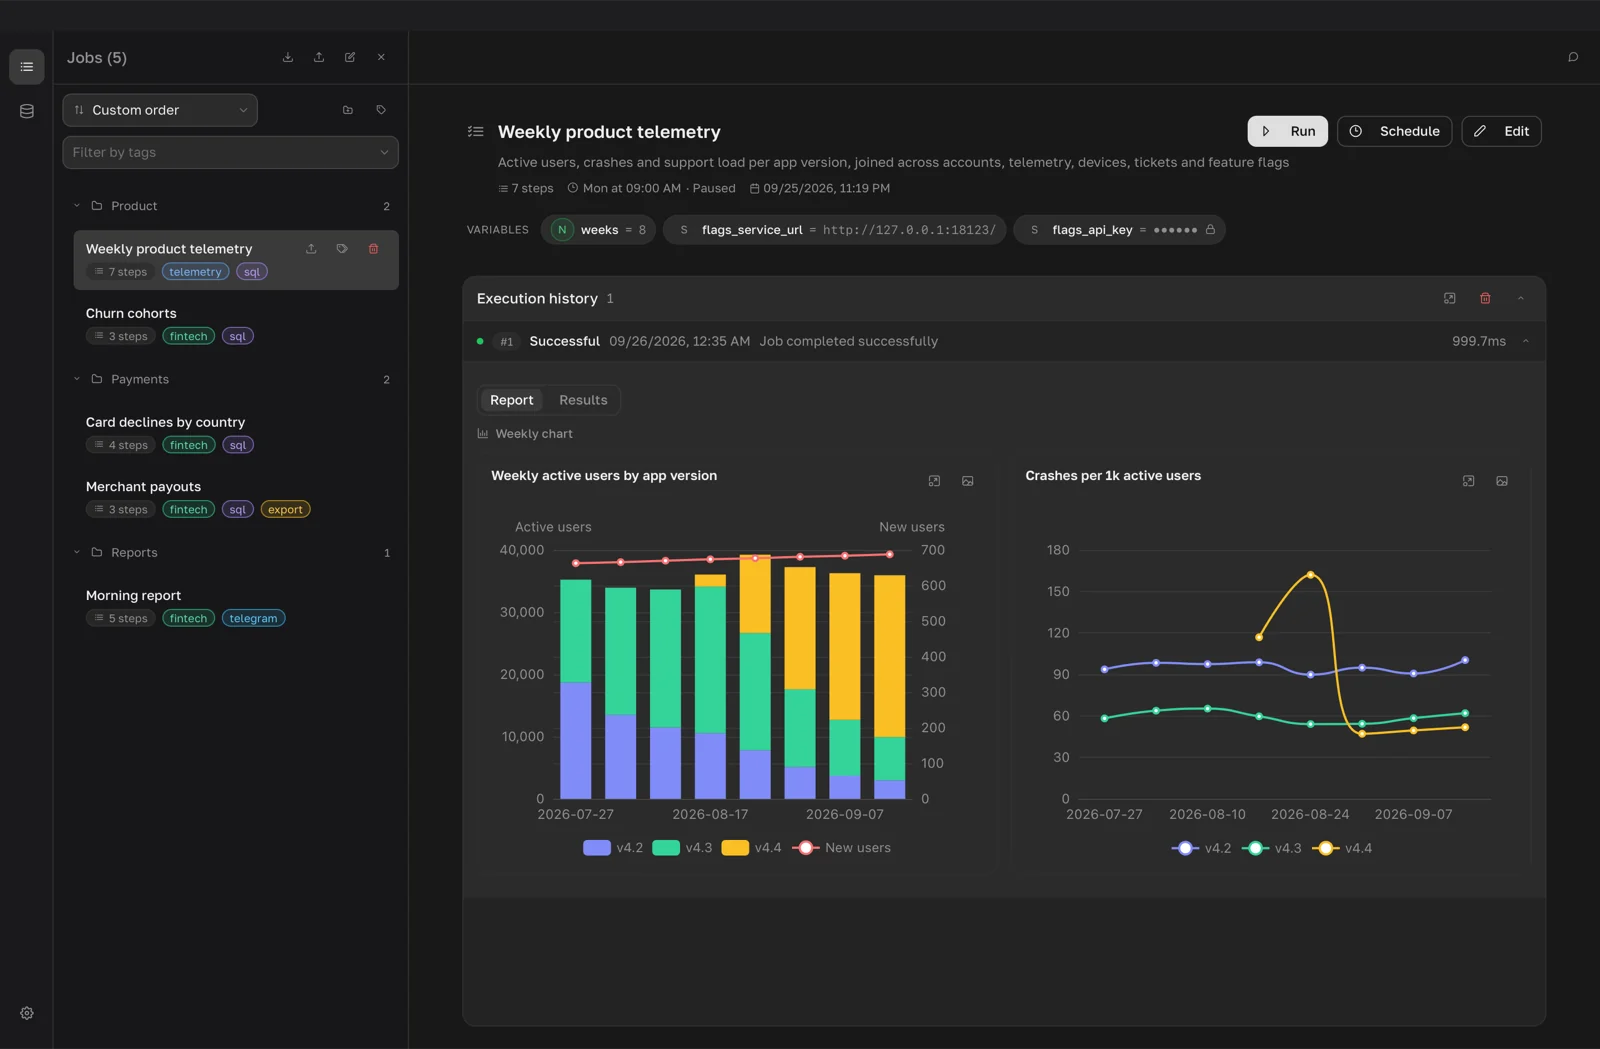Click the new job compose icon

(x=350, y=57)
